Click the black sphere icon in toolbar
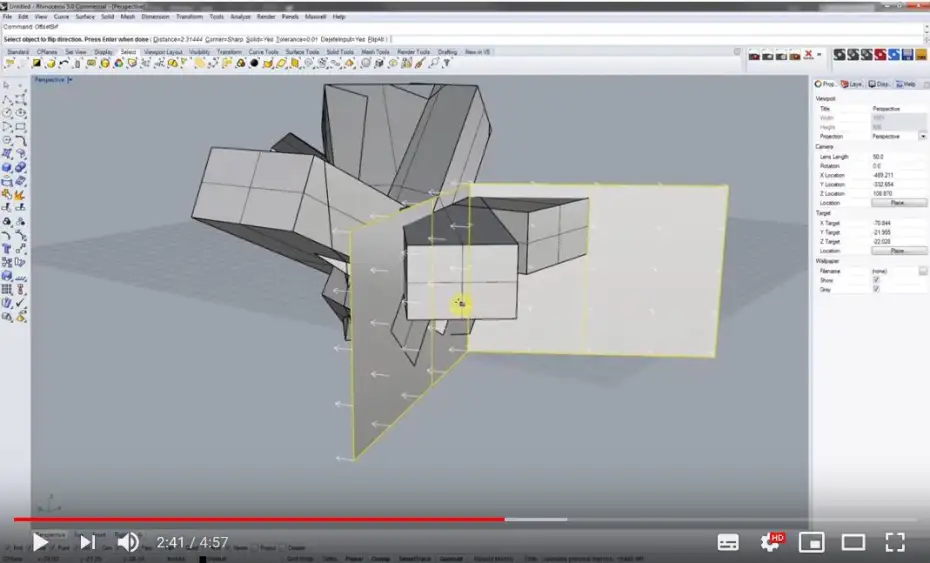 point(254,63)
